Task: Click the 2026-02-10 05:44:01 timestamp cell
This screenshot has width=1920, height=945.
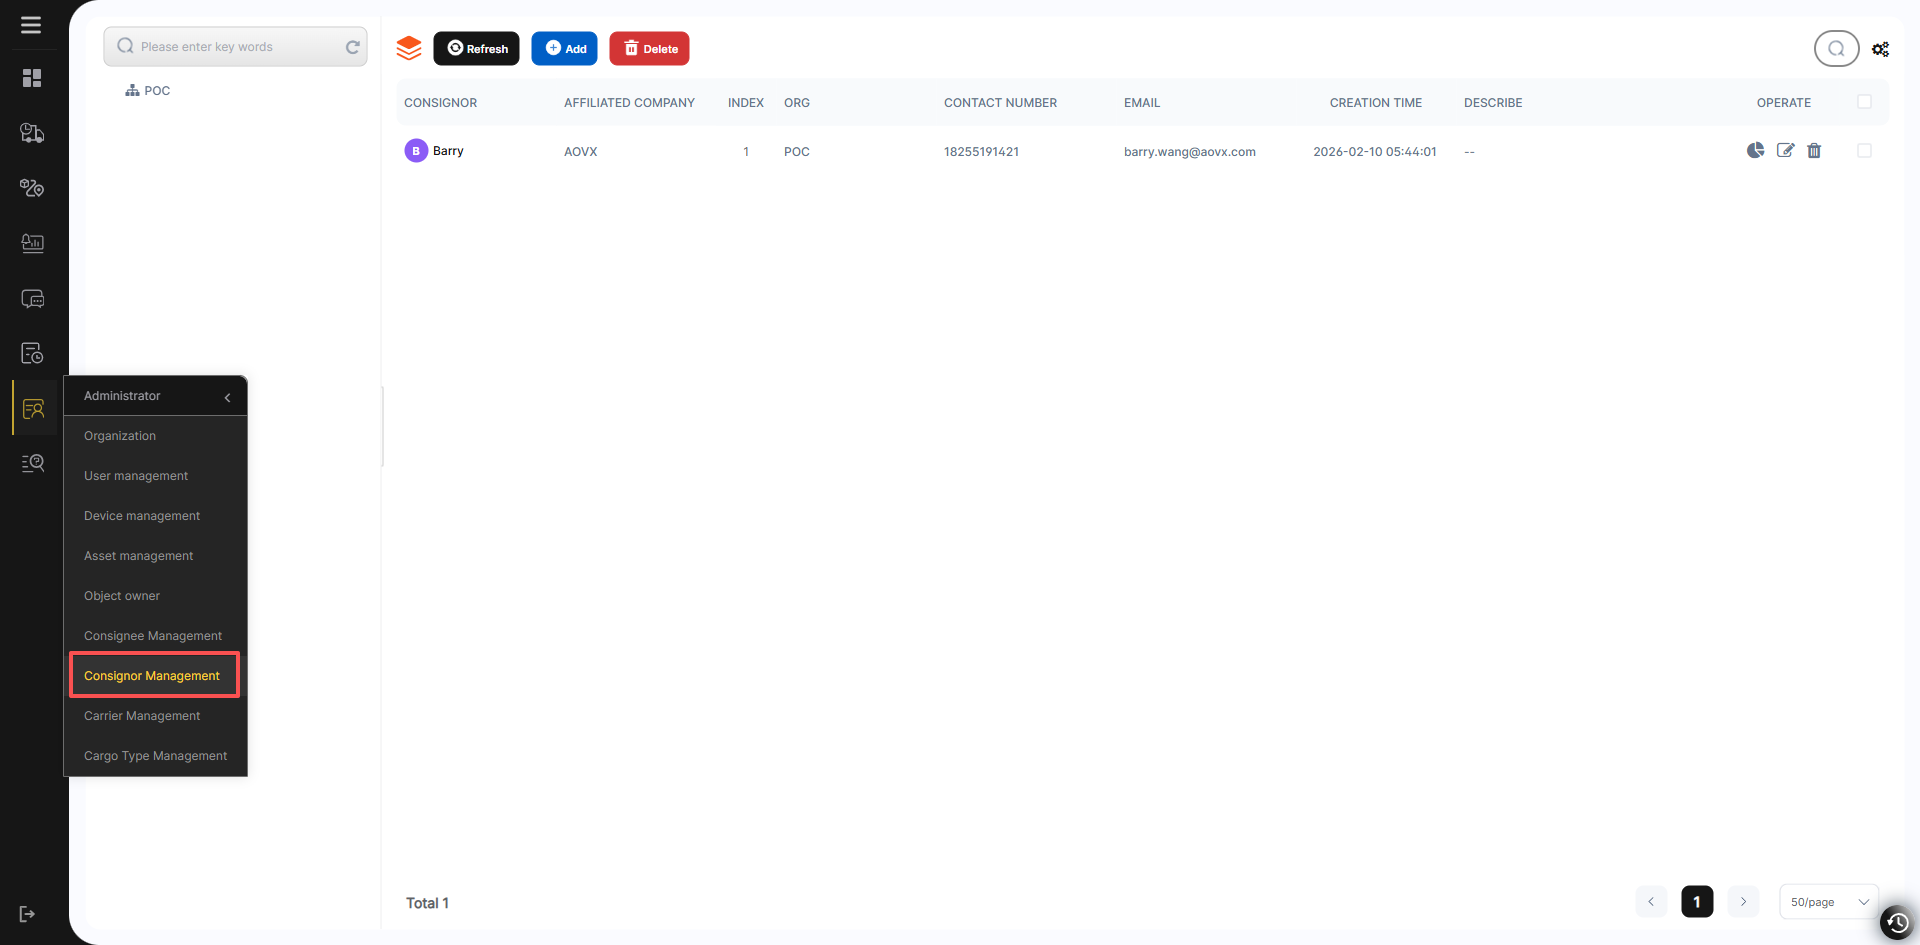Action: [1374, 152]
